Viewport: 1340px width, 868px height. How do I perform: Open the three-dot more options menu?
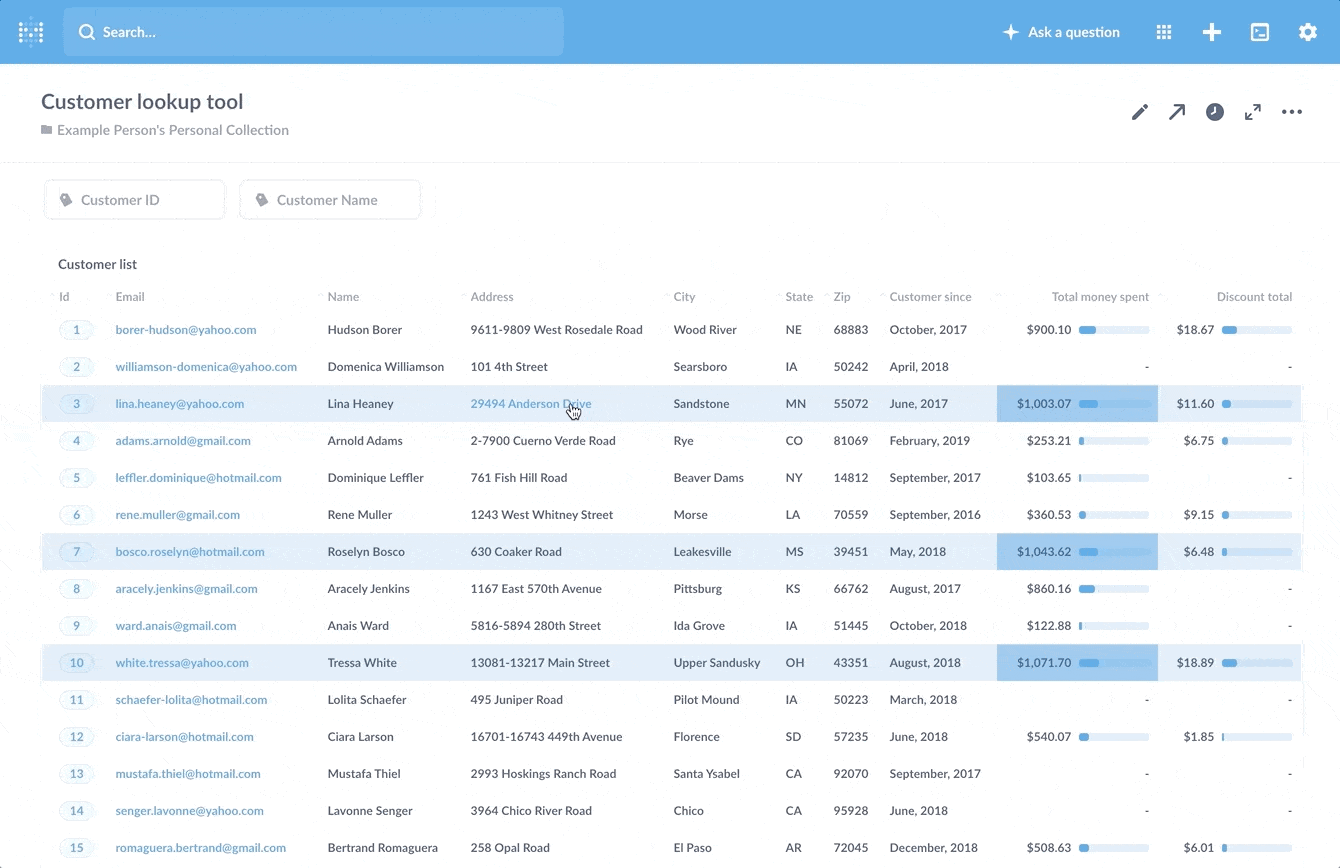pos(1292,112)
